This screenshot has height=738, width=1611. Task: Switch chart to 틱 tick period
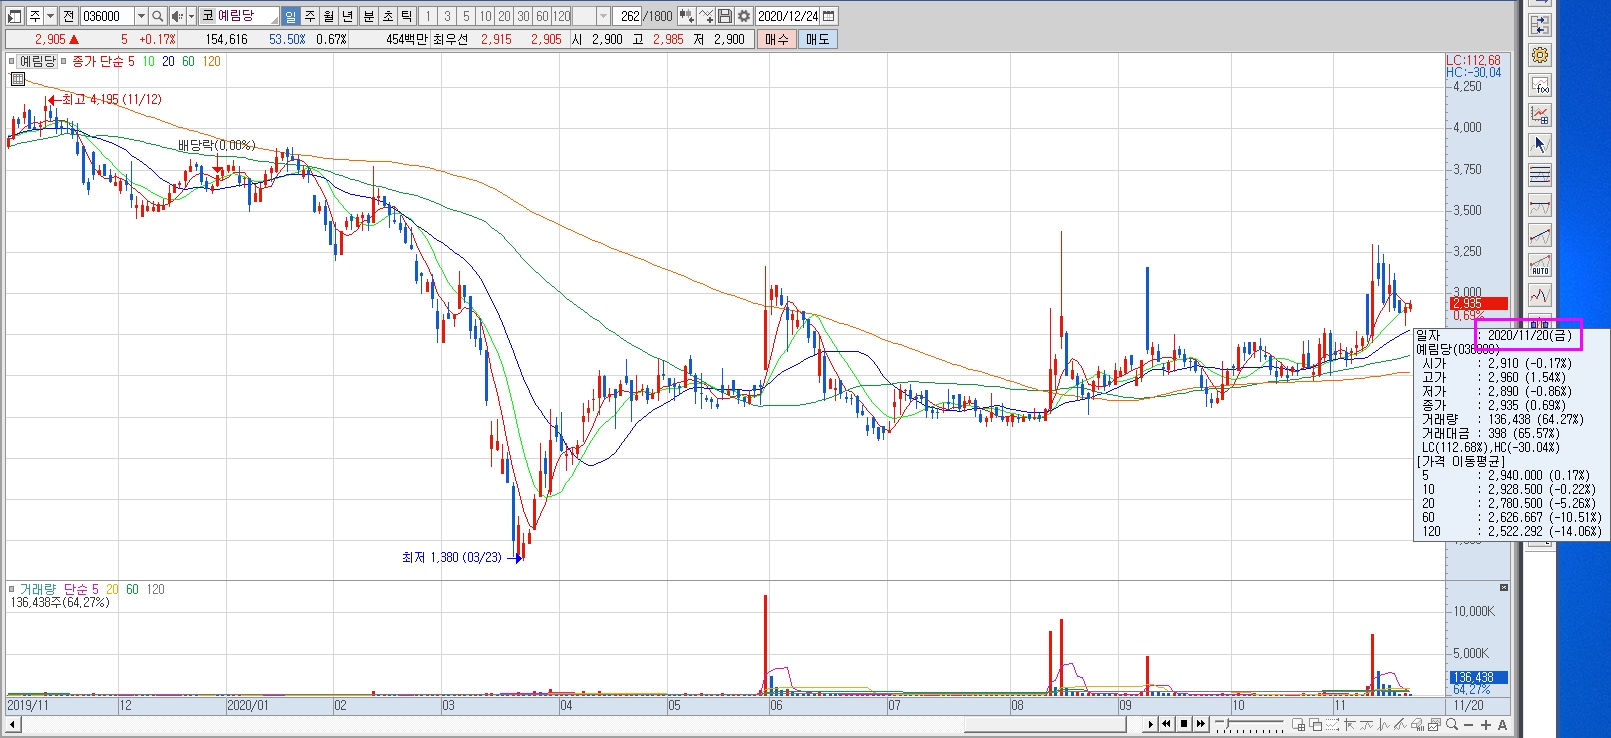407,16
